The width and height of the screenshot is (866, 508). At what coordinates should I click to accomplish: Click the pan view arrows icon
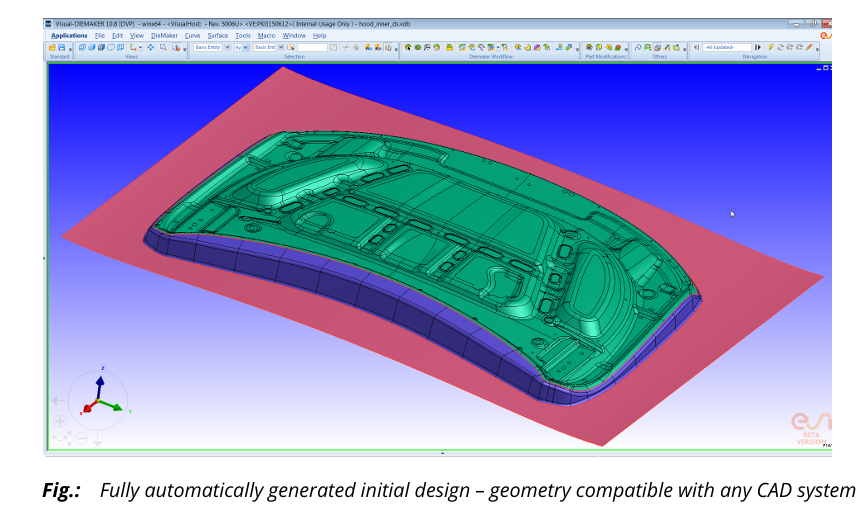150,47
